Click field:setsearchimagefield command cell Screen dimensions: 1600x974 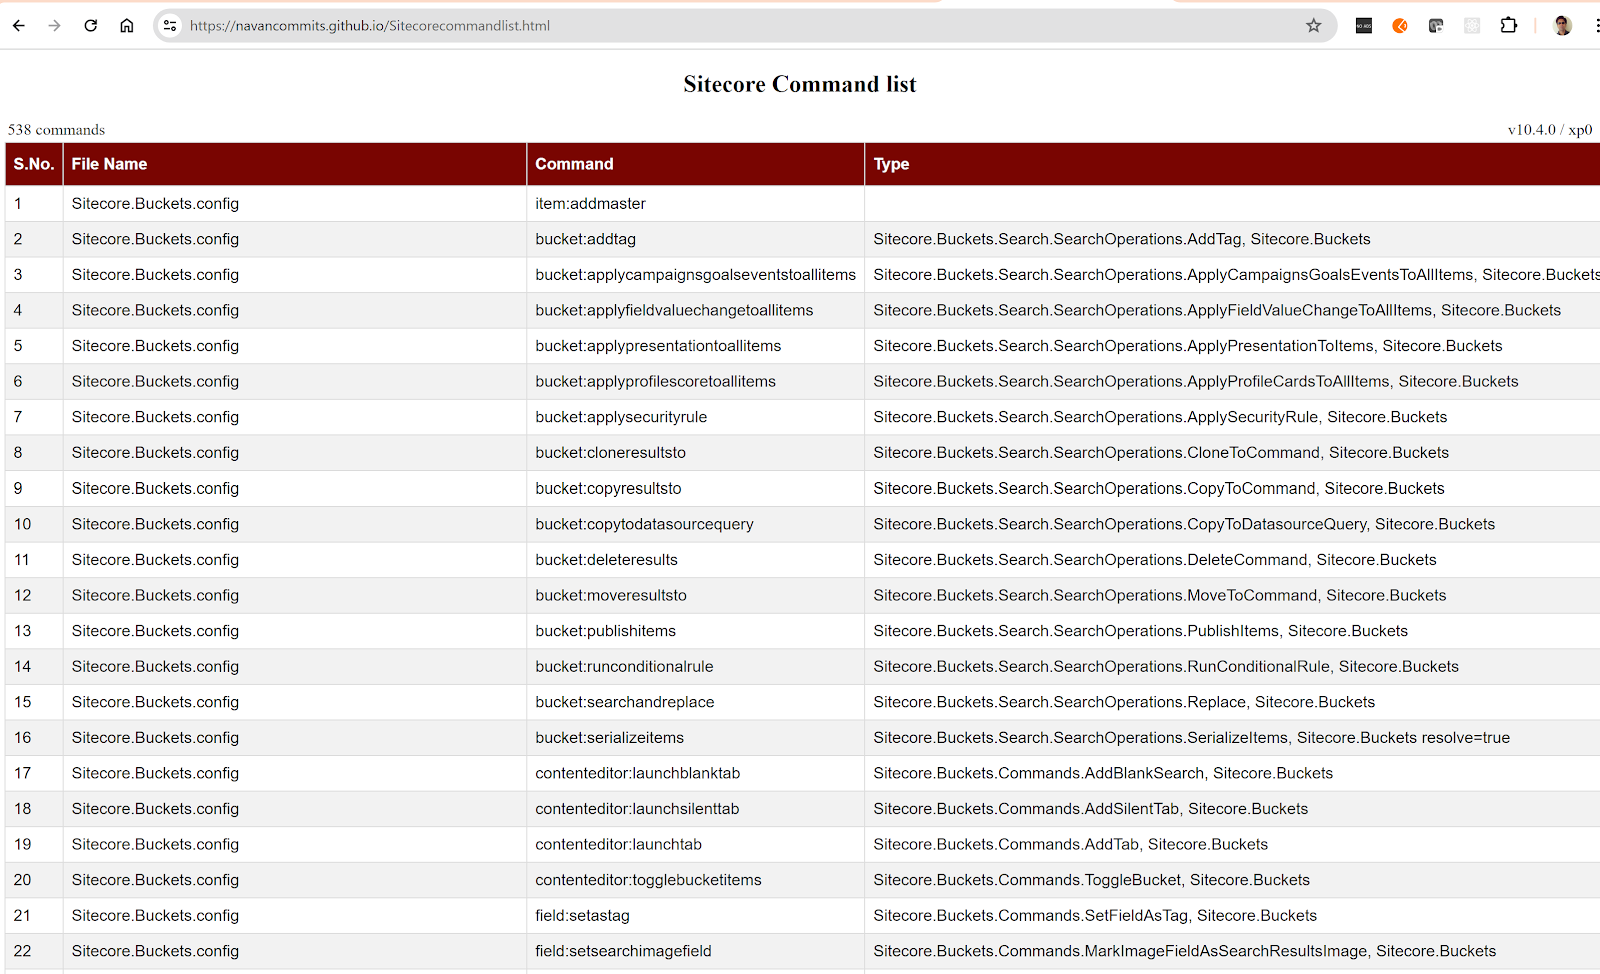tap(696, 951)
